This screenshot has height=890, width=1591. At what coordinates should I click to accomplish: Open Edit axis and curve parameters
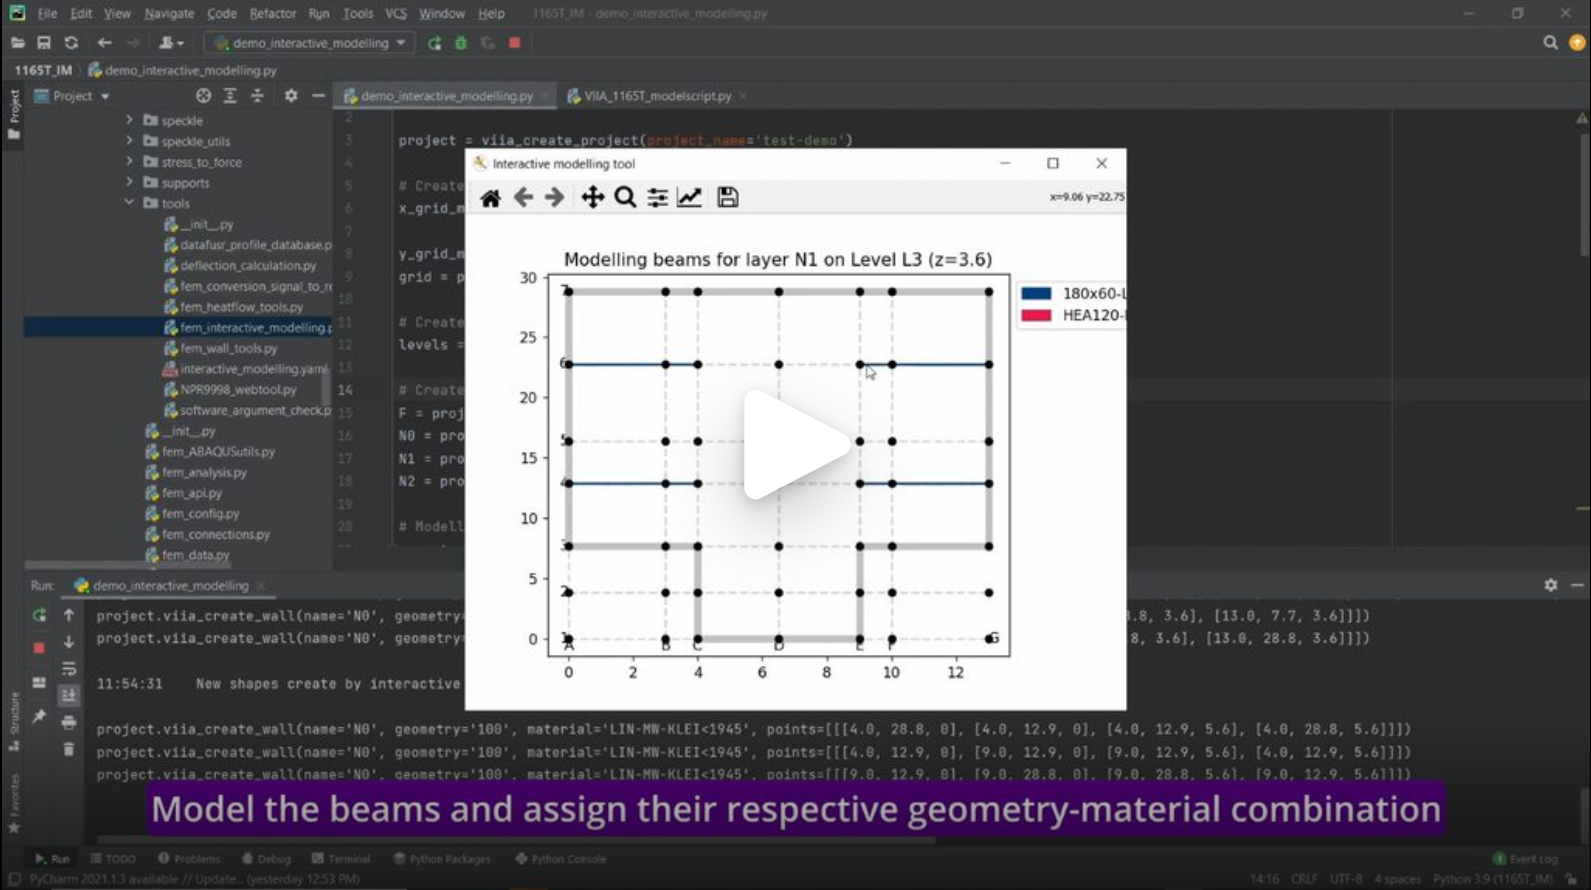[x=689, y=198]
